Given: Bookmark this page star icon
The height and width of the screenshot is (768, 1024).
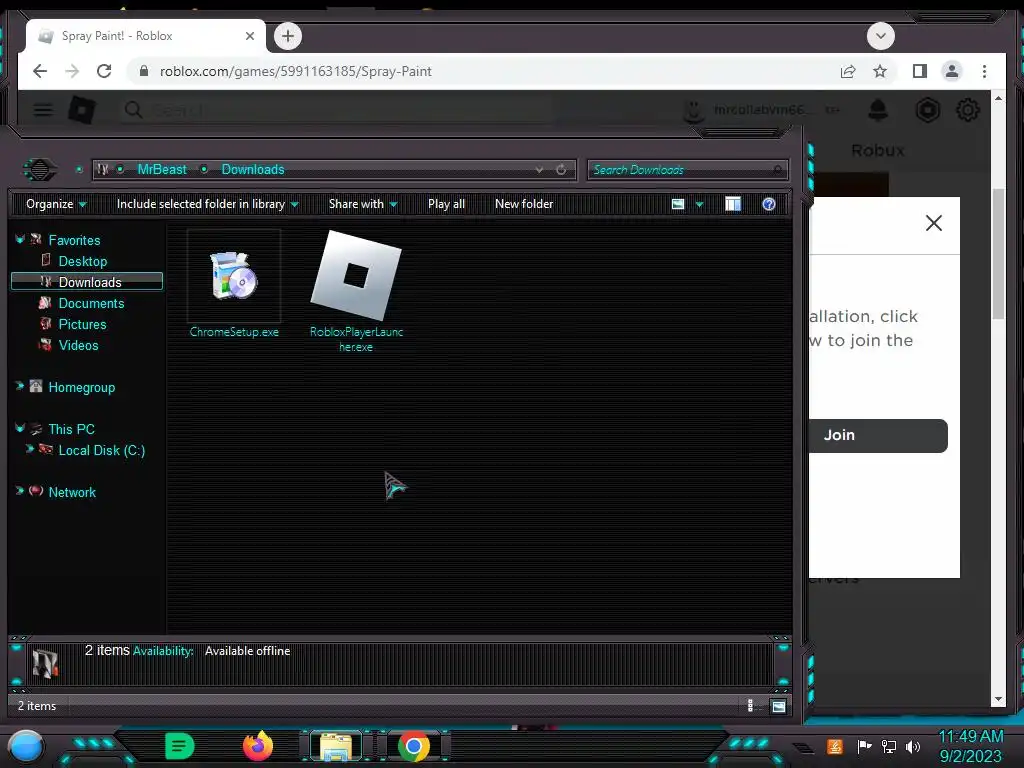Looking at the screenshot, I should [x=880, y=71].
